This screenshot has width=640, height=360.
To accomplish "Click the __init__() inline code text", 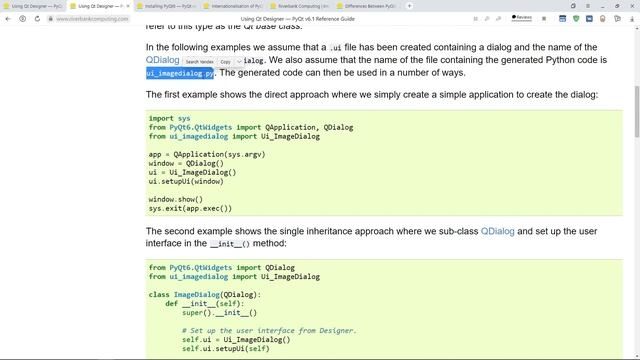I will (230, 244).
